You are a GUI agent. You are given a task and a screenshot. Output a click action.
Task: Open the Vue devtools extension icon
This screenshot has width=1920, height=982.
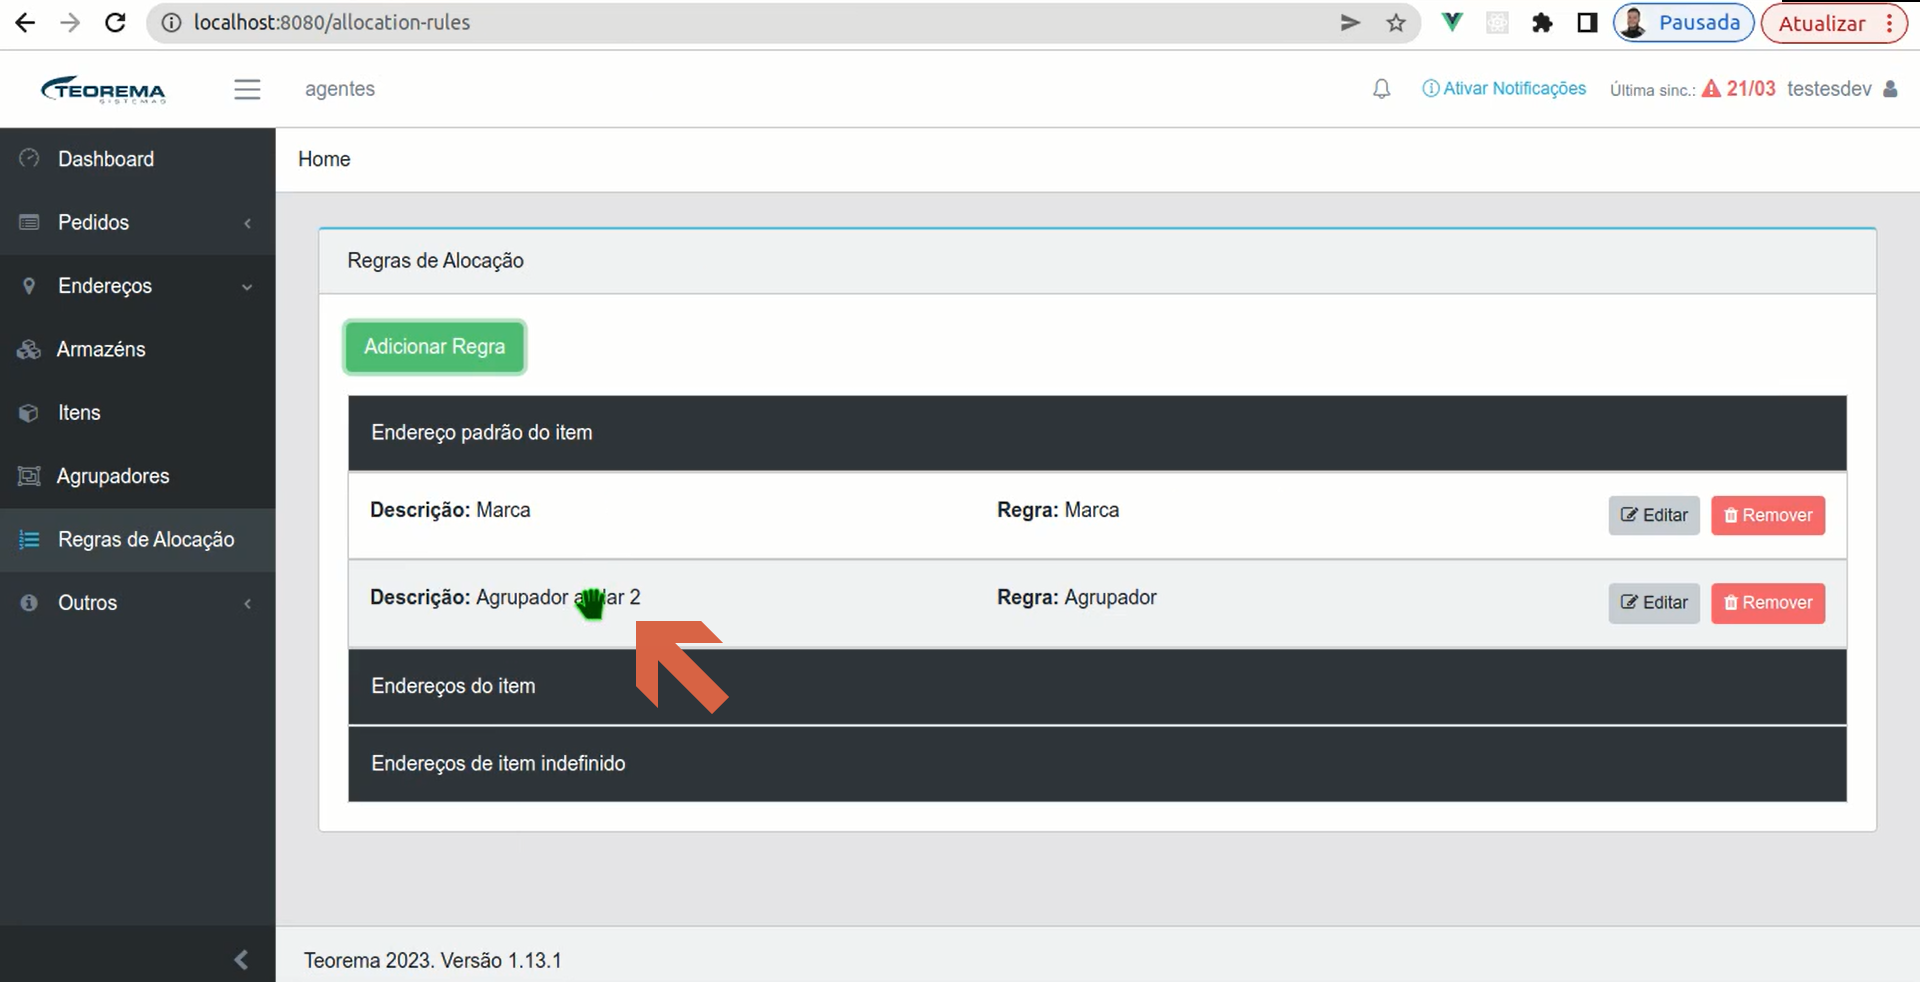point(1452,22)
